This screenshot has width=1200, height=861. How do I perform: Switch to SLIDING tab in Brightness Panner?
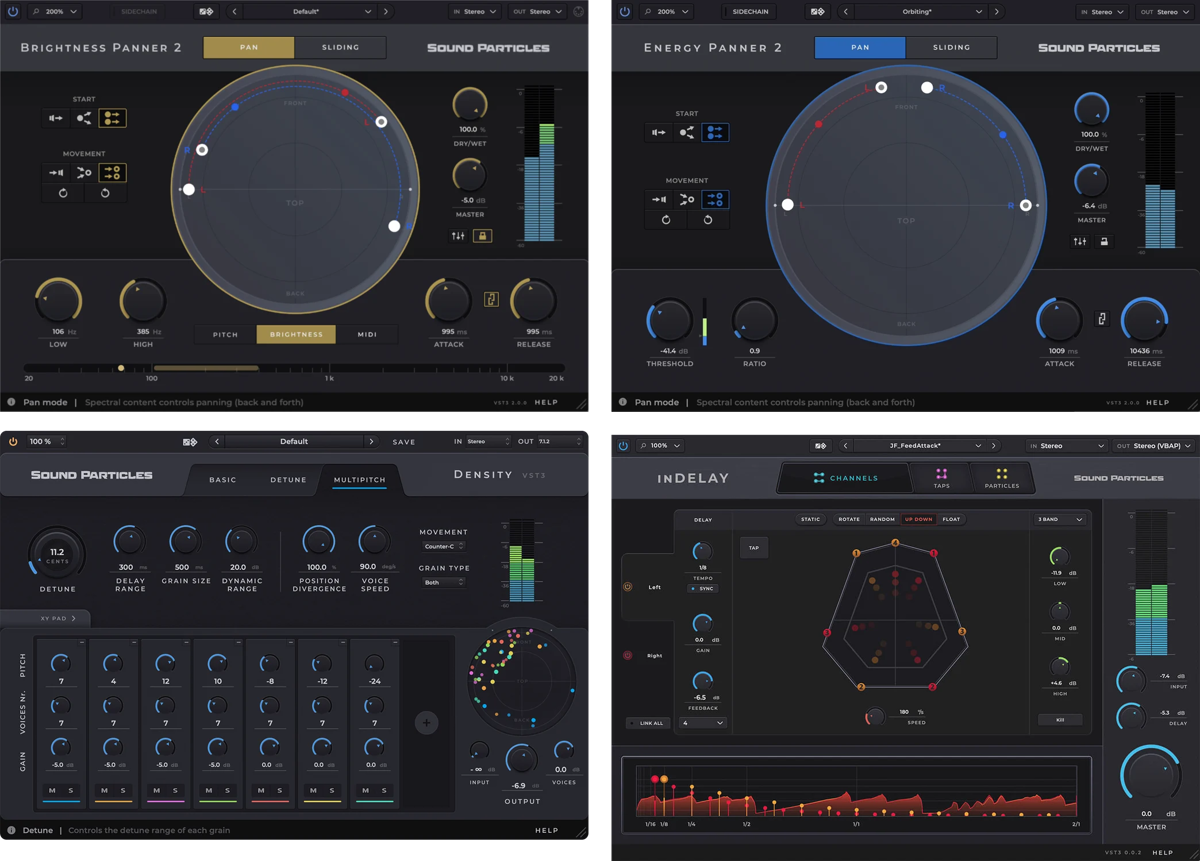pyautogui.click(x=341, y=47)
